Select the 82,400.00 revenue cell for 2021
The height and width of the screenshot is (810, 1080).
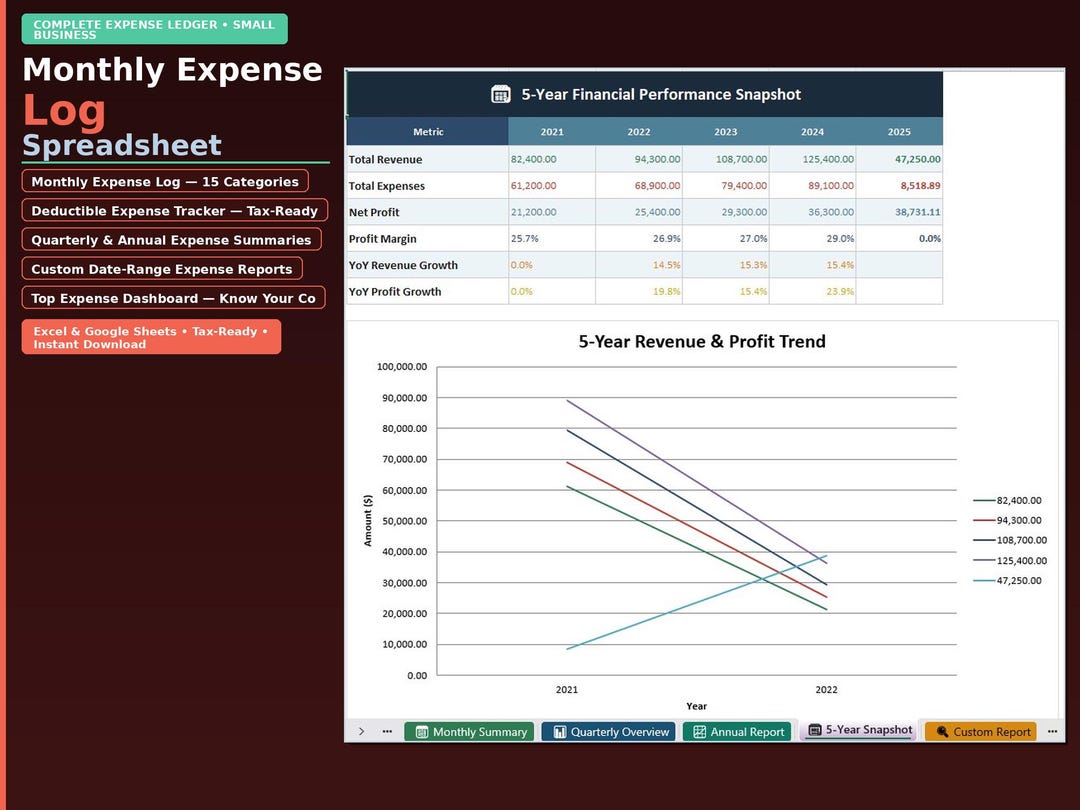coord(552,159)
